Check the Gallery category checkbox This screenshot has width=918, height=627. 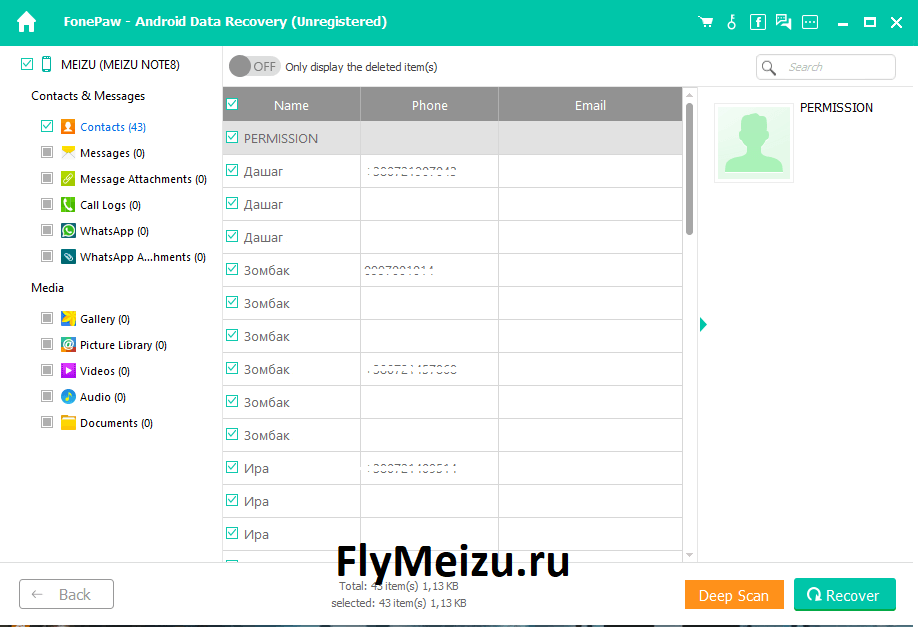point(47,318)
